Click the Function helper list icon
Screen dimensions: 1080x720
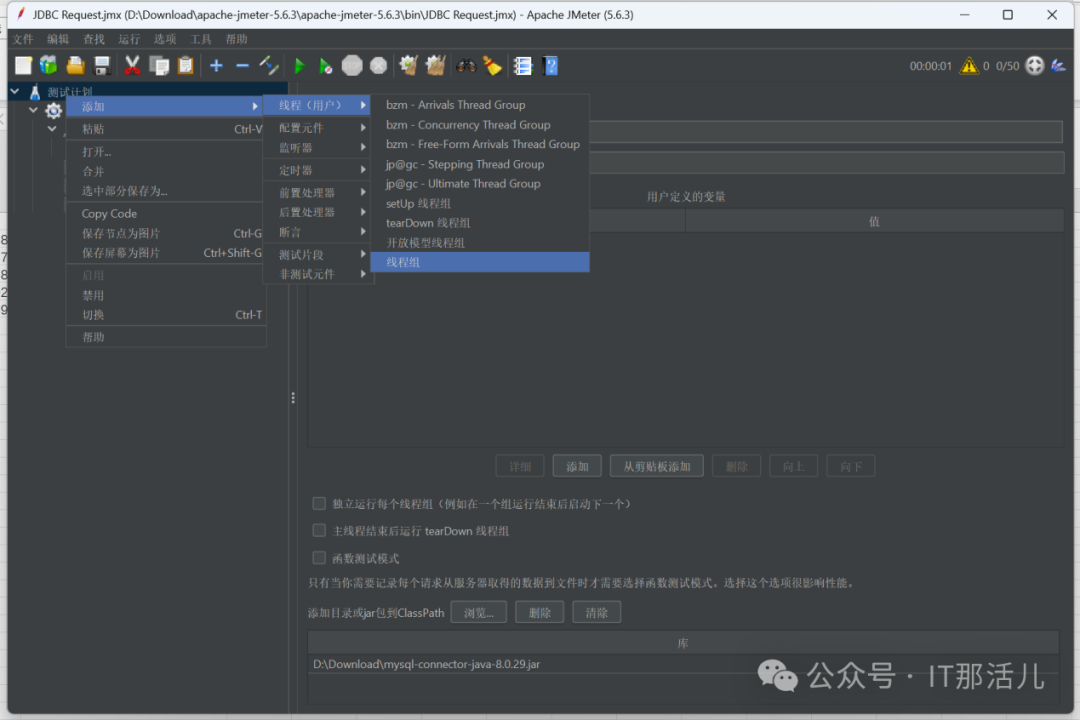click(523, 65)
